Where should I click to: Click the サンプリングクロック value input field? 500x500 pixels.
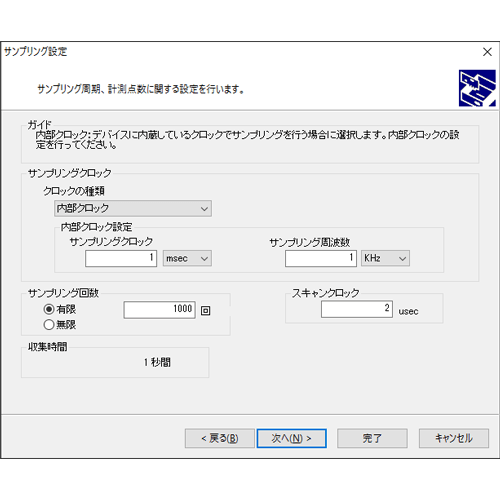click(121, 258)
